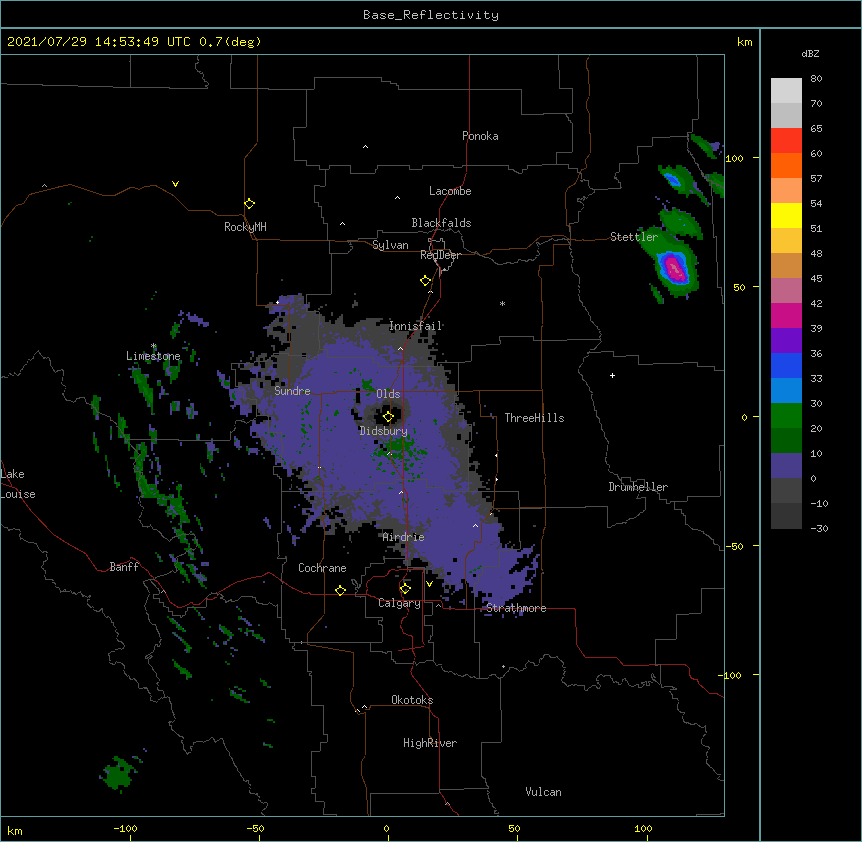Click the Drumheller city label
Image resolution: width=862 pixels, height=842 pixels.
click(x=638, y=487)
